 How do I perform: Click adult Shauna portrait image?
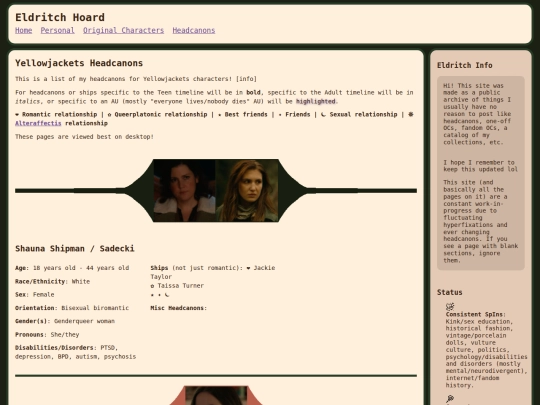(x=185, y=190)
